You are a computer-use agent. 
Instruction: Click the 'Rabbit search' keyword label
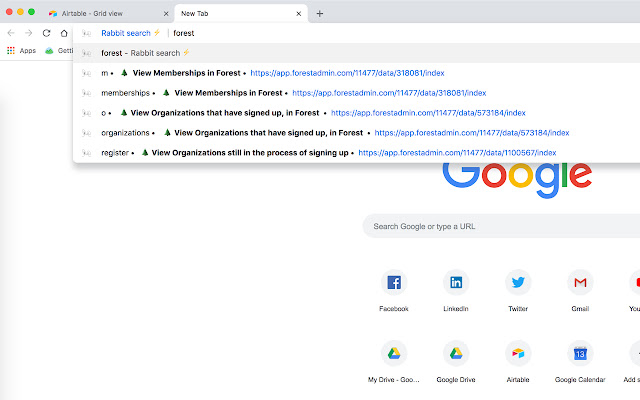click(126, 33)
